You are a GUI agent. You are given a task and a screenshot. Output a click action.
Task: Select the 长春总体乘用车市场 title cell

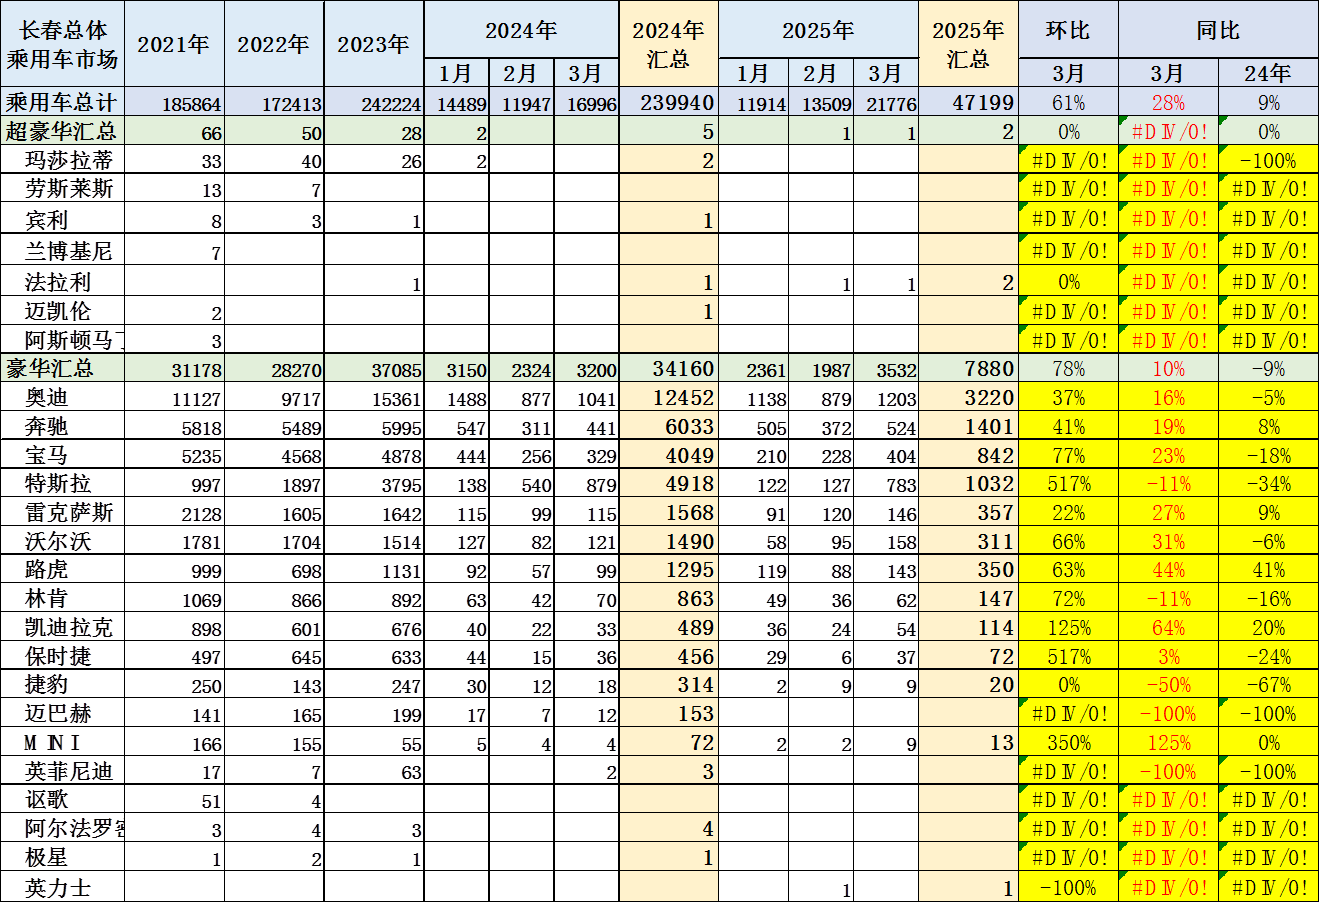62,44
